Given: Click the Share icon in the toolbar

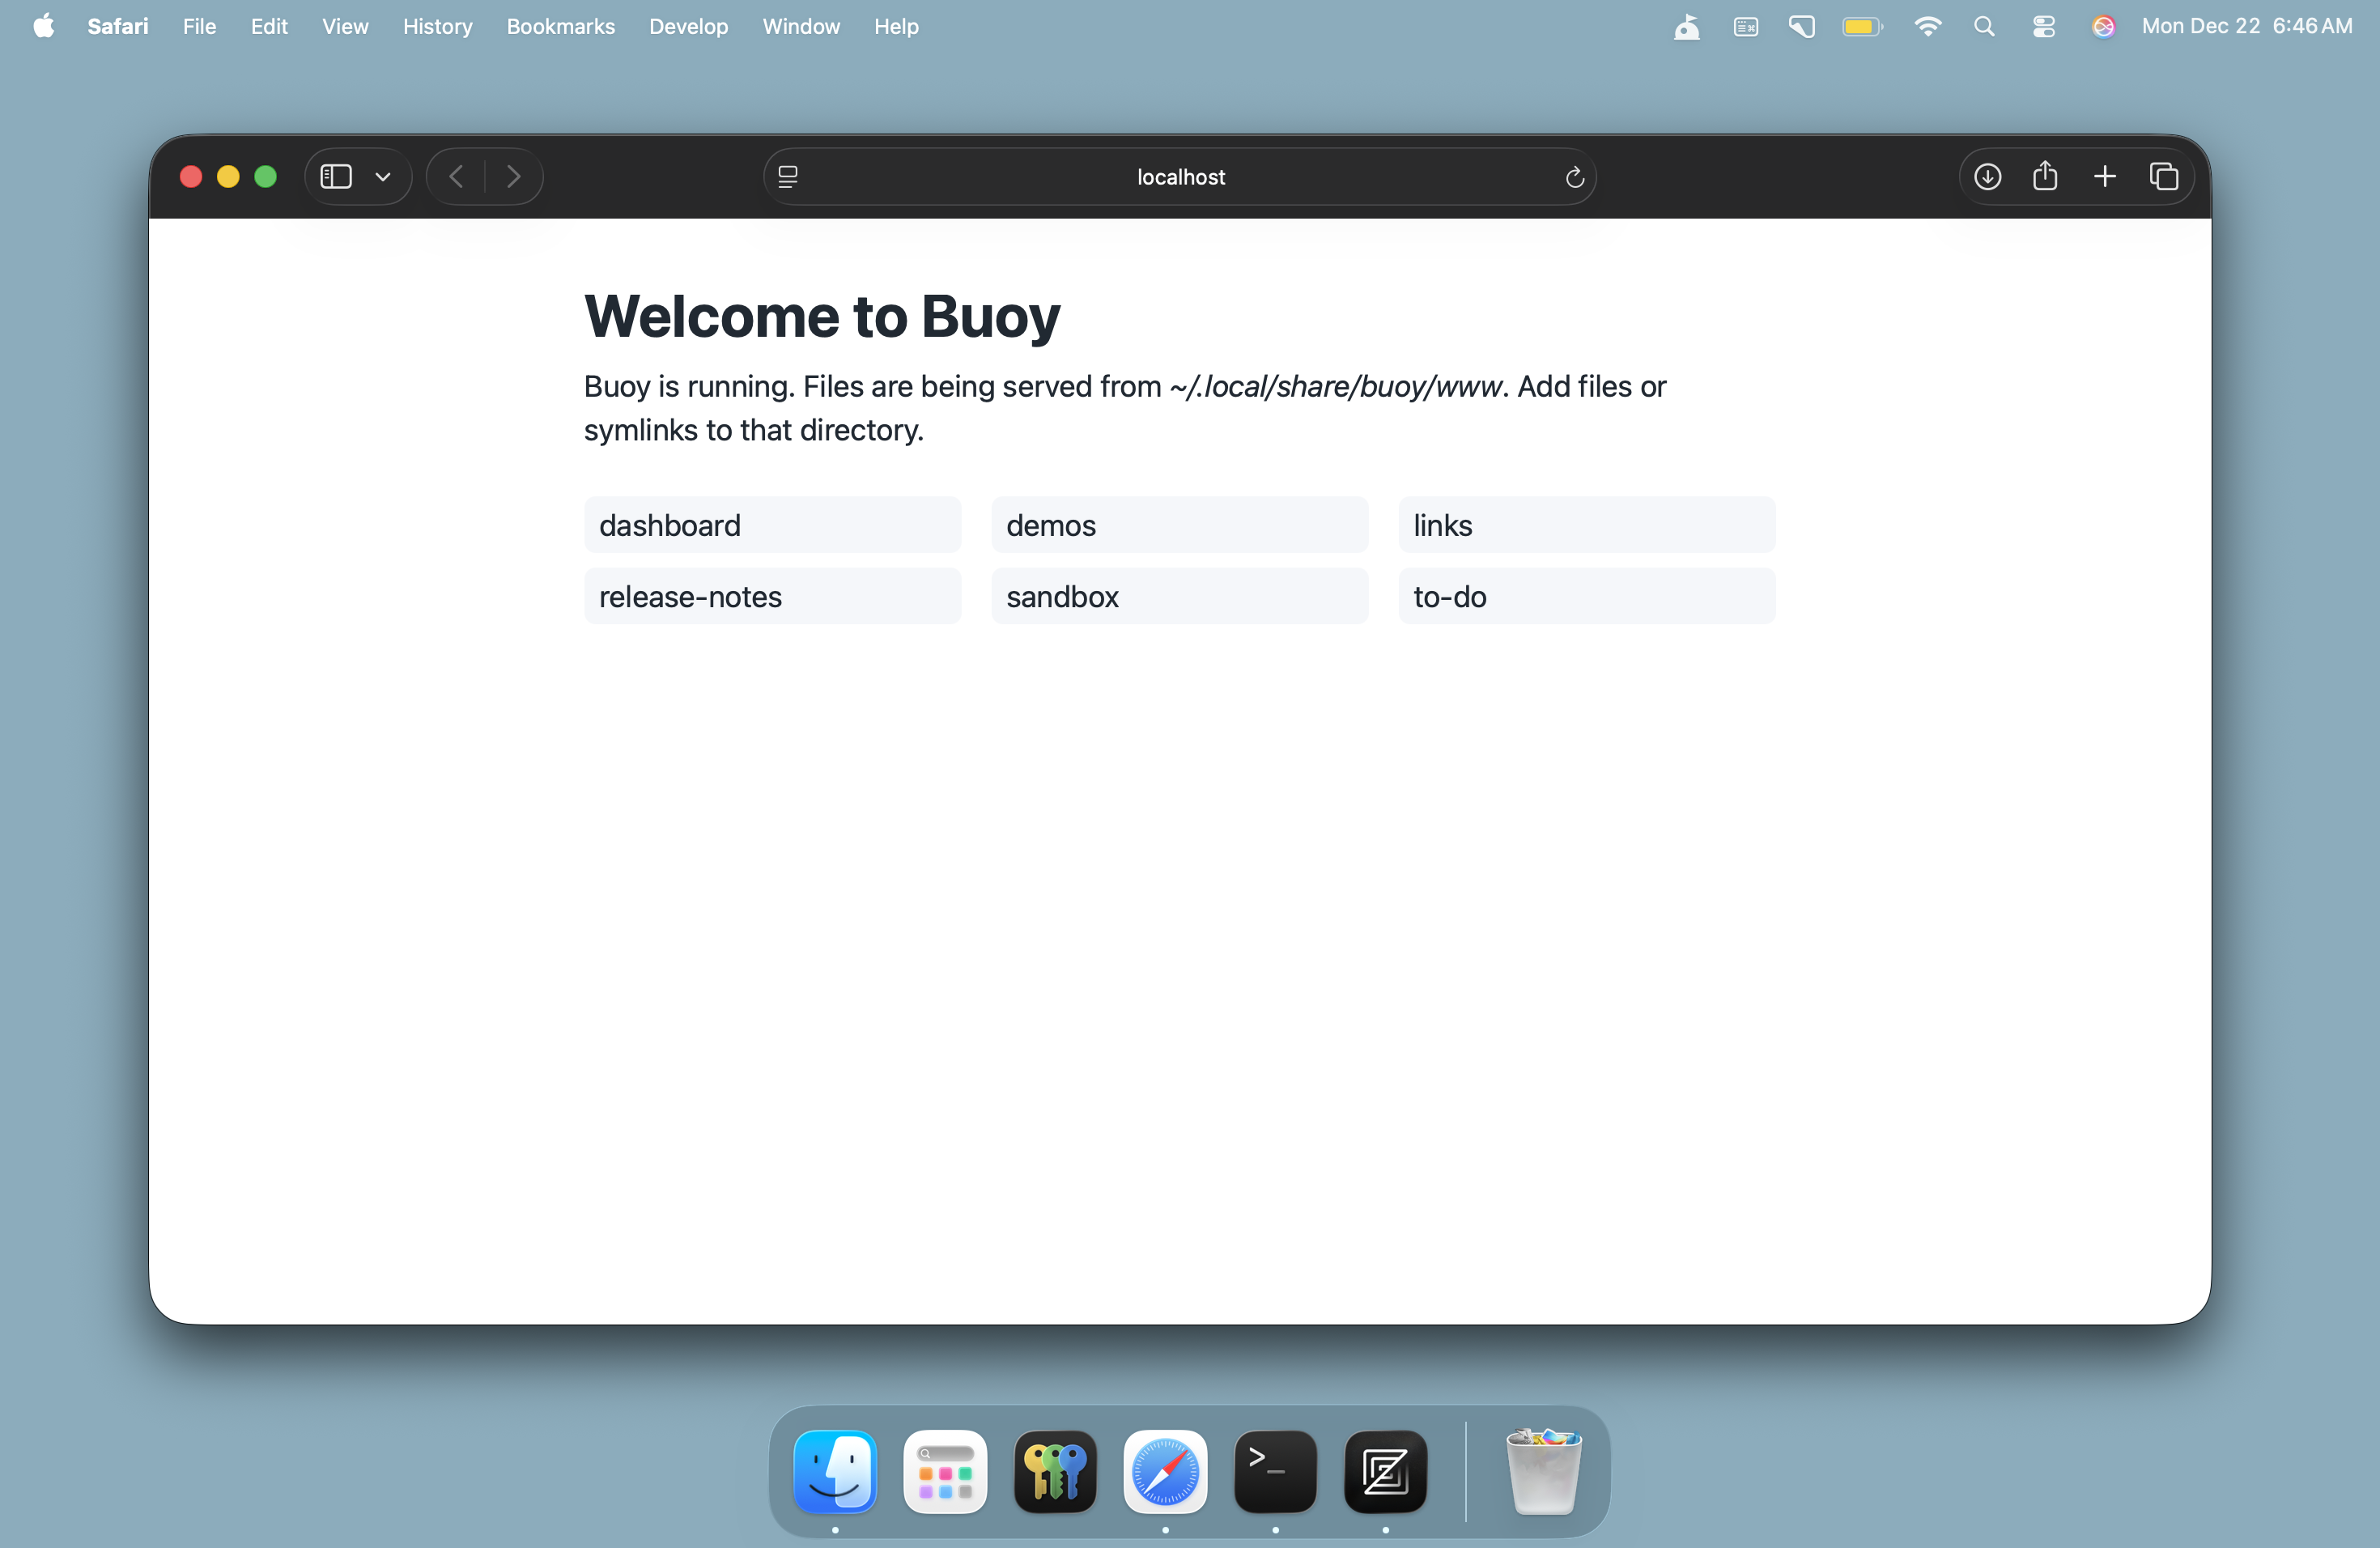Looking at the screenshot, I should tap(2045, 177).
